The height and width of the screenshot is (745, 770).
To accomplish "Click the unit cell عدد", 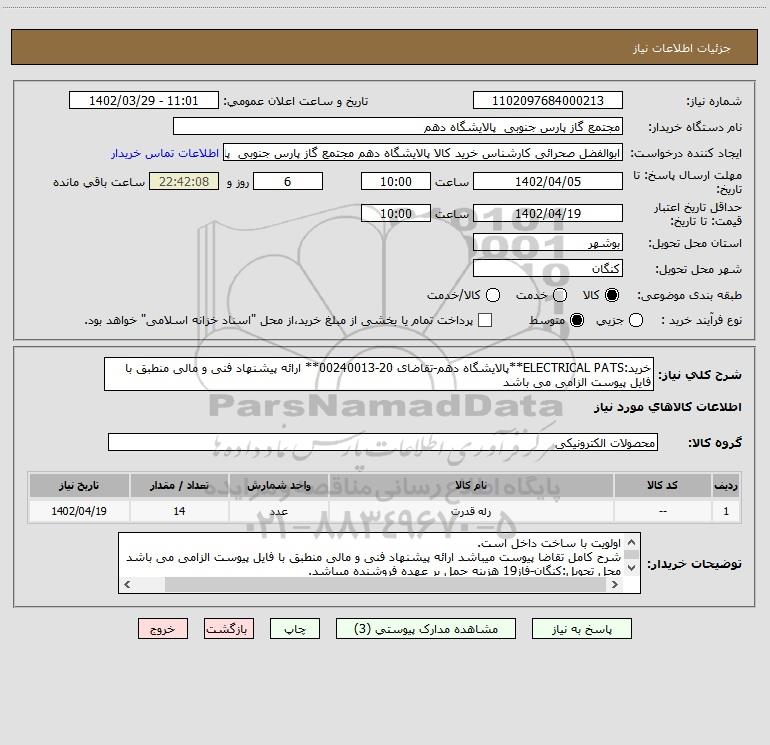I will coord(278,511).
